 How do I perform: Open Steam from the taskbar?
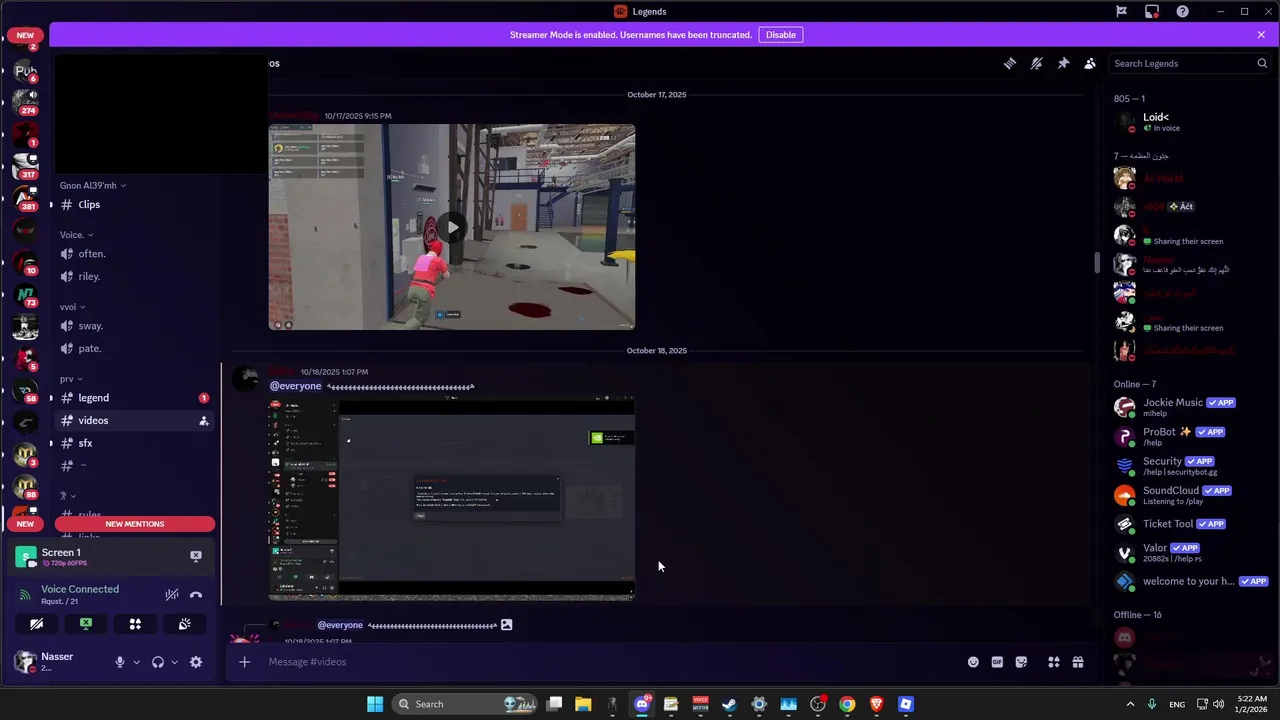click(730, 704)
